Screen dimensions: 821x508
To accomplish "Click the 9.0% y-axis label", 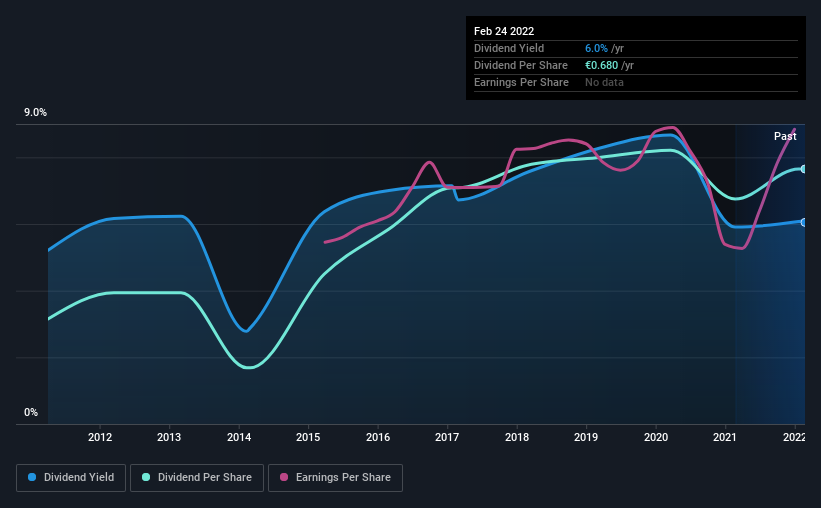I will (x=36, y=113).
